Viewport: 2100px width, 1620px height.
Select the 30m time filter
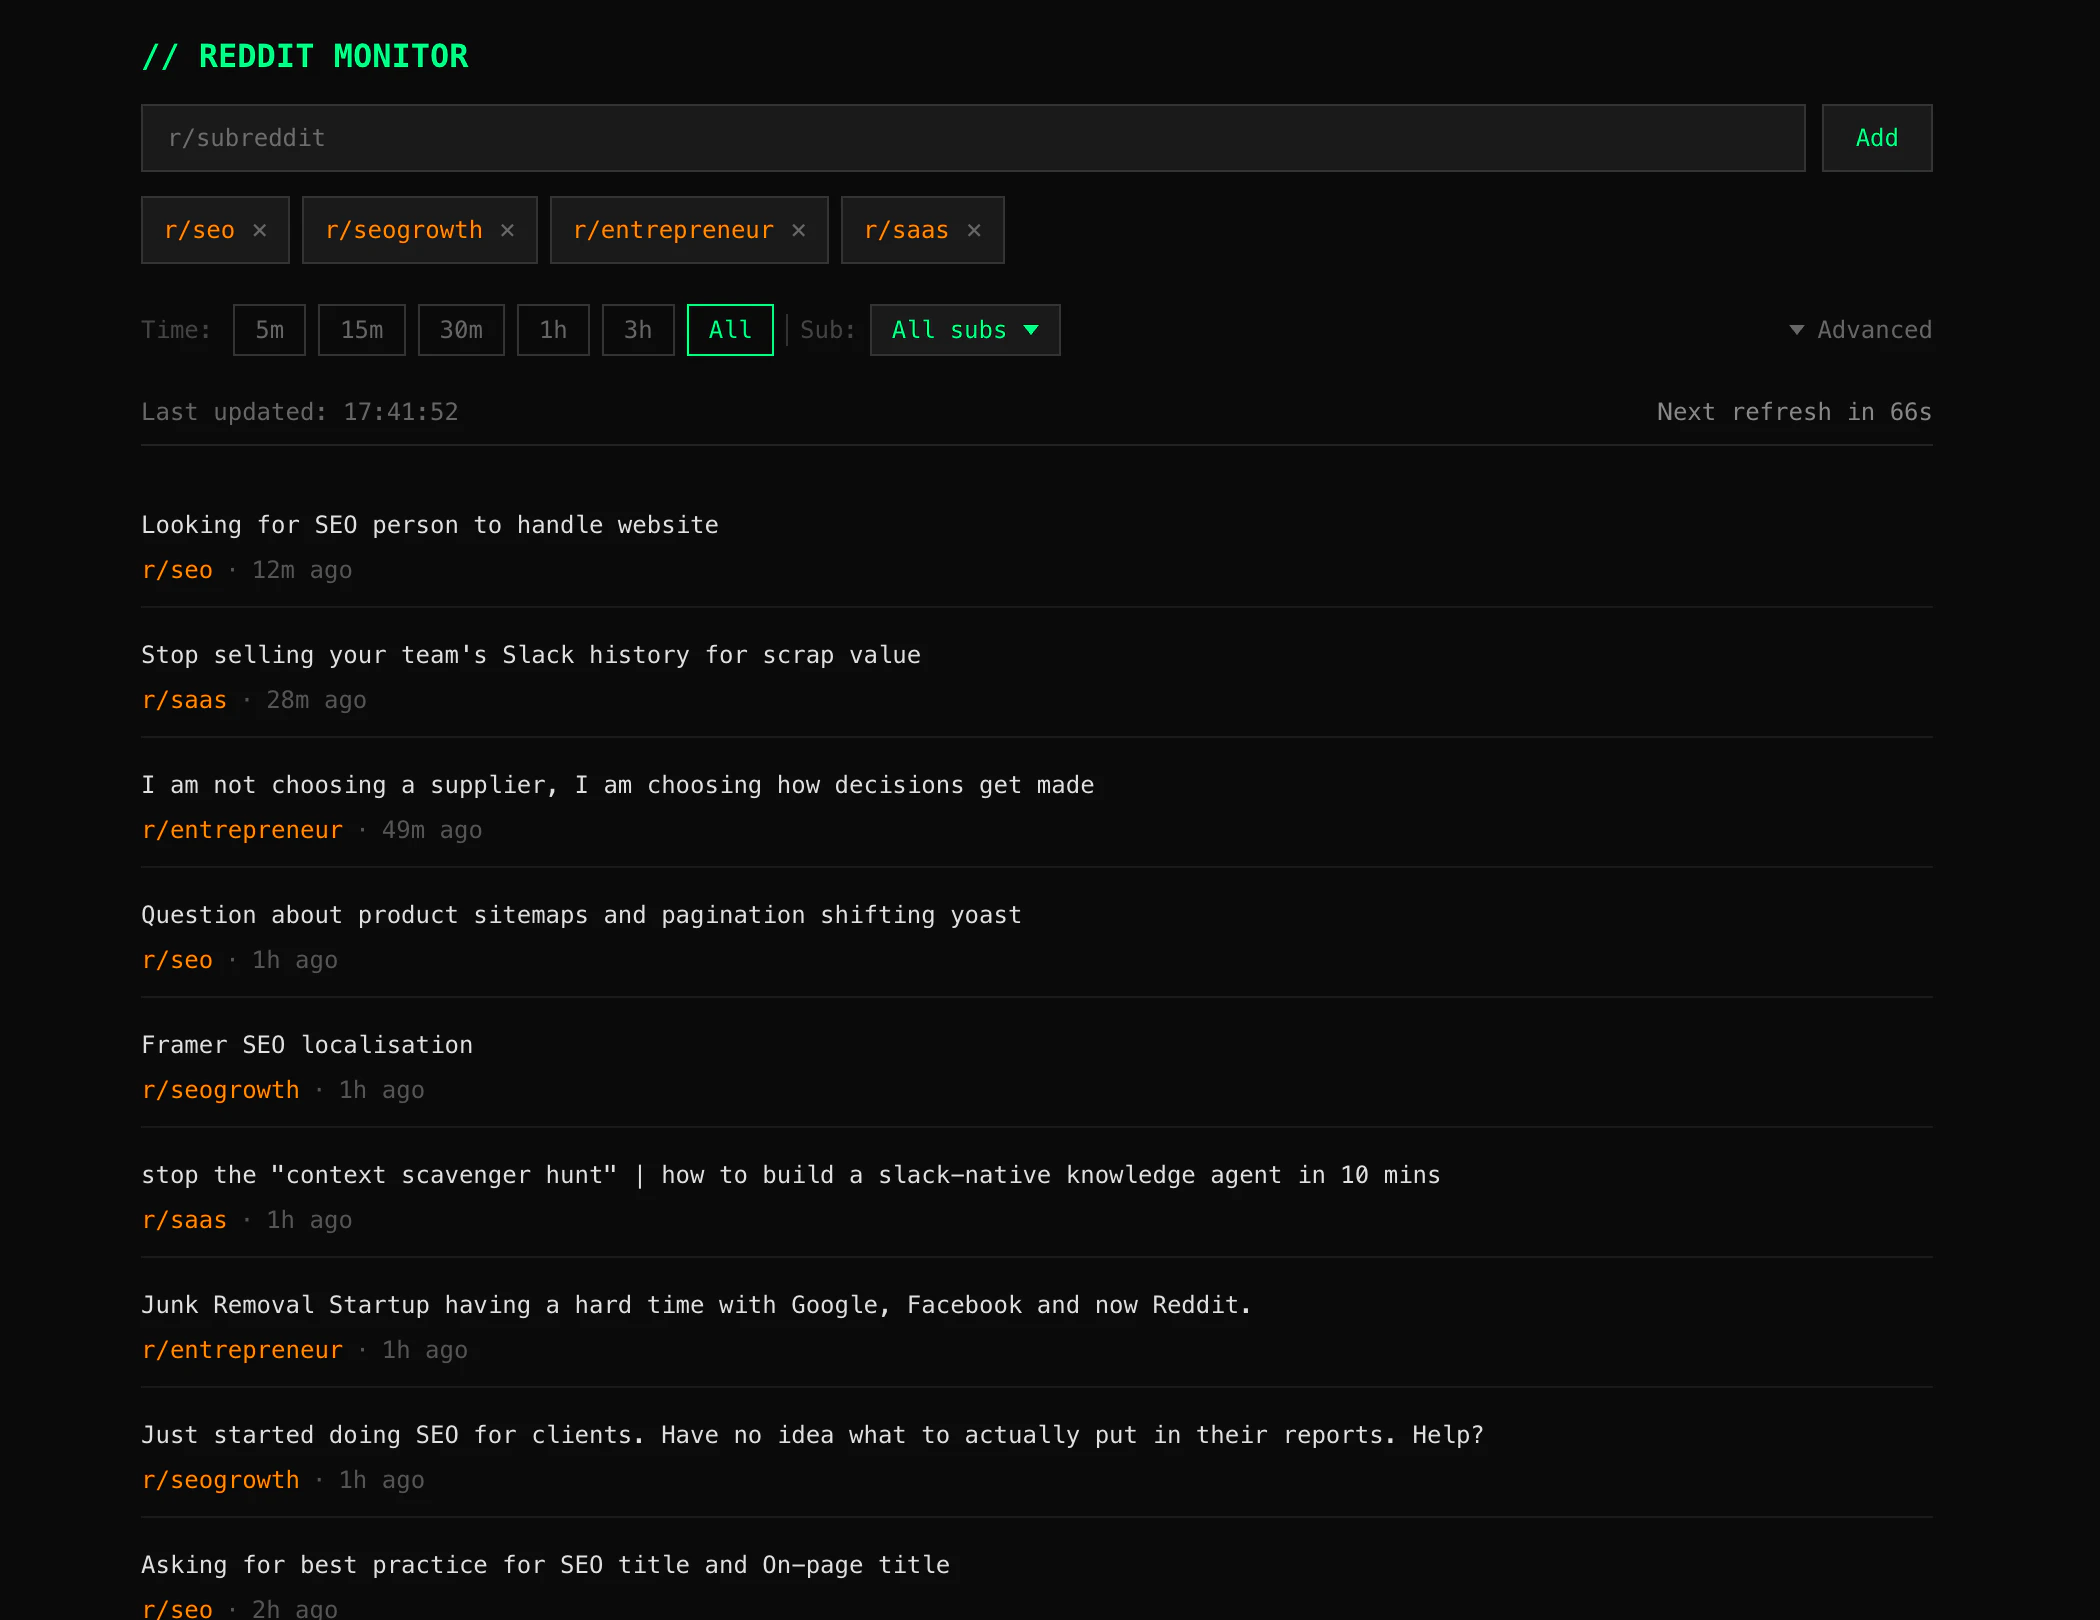click(461, 330)
